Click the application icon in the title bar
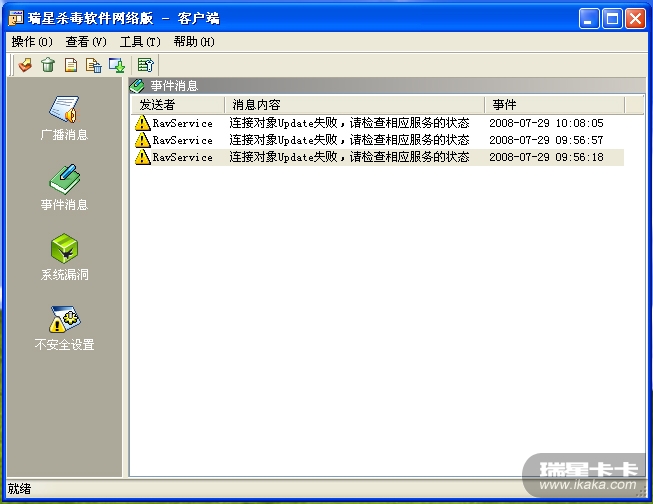 [16, 18]
